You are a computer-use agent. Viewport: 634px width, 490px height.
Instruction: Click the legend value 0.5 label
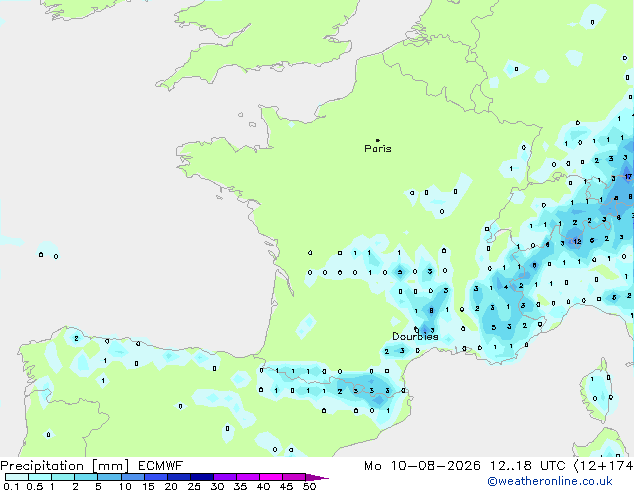(x=35, y=486)
